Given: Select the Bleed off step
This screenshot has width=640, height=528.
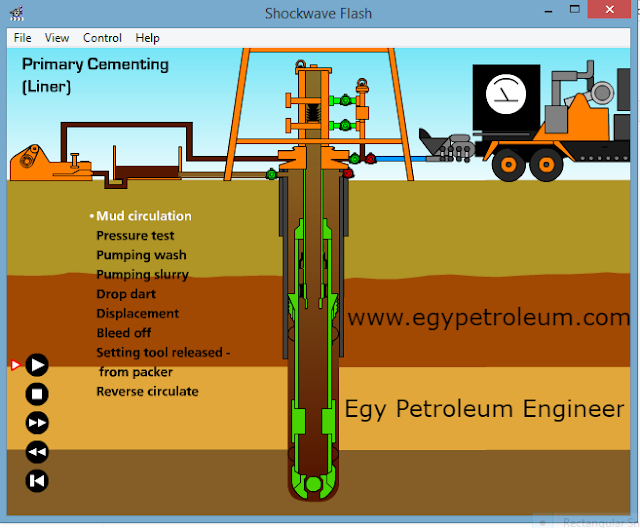Looking at the screenshot, I should [x=124, y=333].
